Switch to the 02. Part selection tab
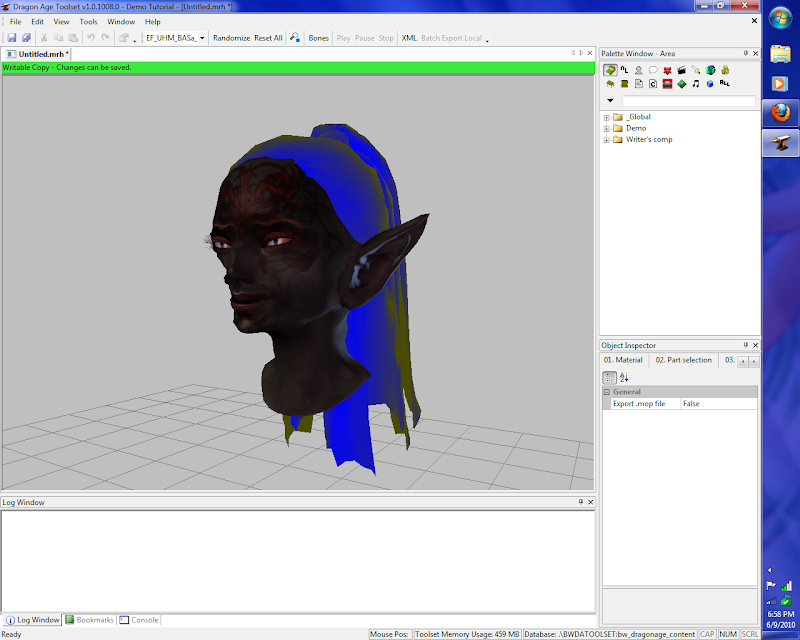Viewport: 800px width, 640px height. click(683, 360)
